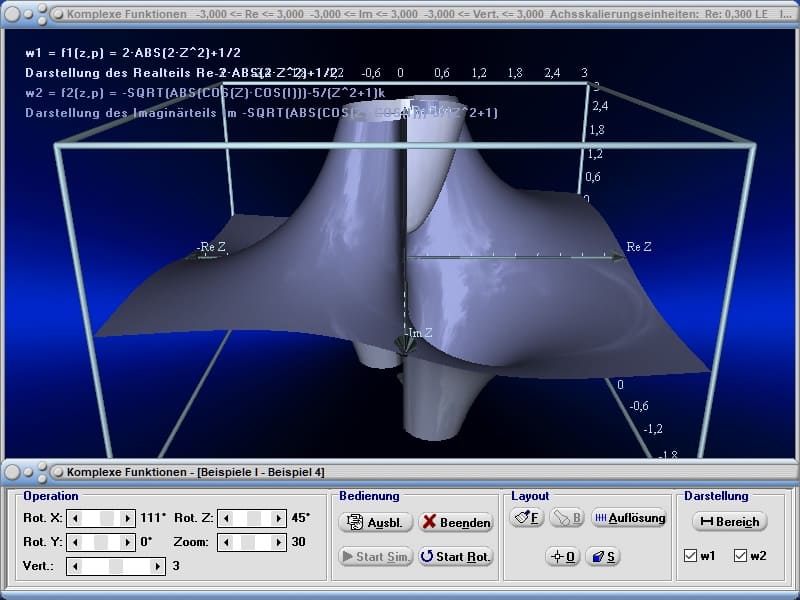Click the O origin crosshair button
The height and width of the screenshot is (600, 800).
[562, 556]
